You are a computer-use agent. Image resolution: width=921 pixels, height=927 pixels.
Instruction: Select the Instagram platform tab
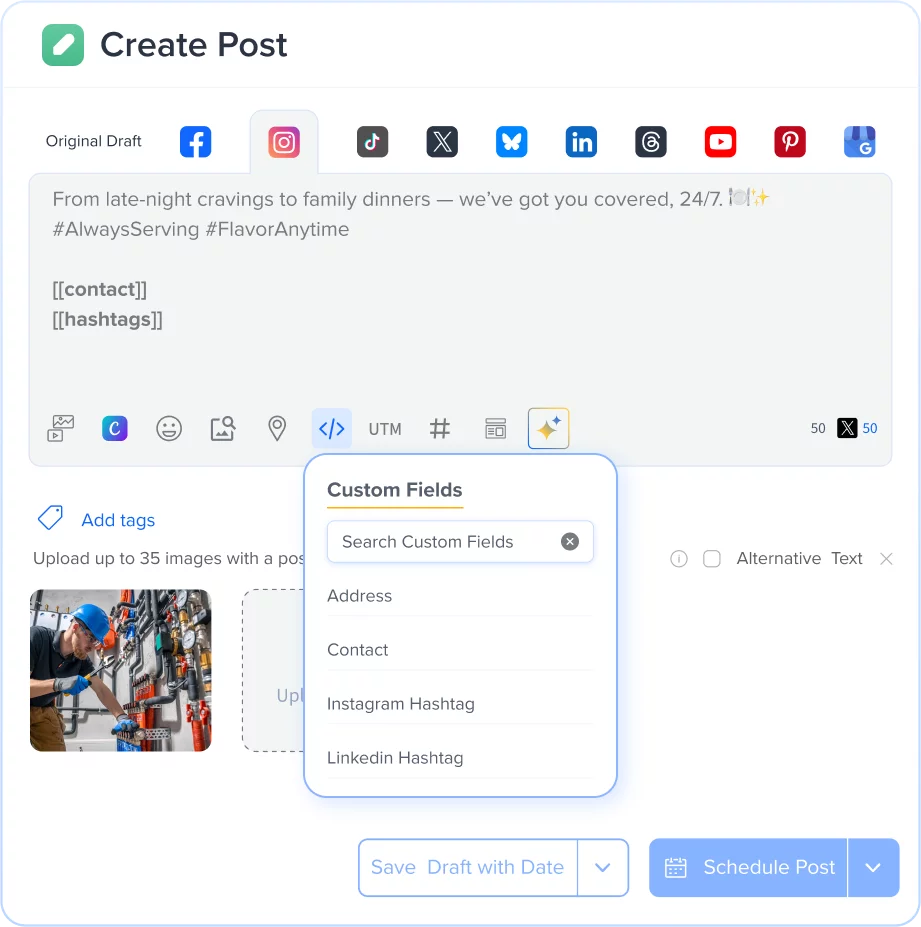tap(283, 141)
